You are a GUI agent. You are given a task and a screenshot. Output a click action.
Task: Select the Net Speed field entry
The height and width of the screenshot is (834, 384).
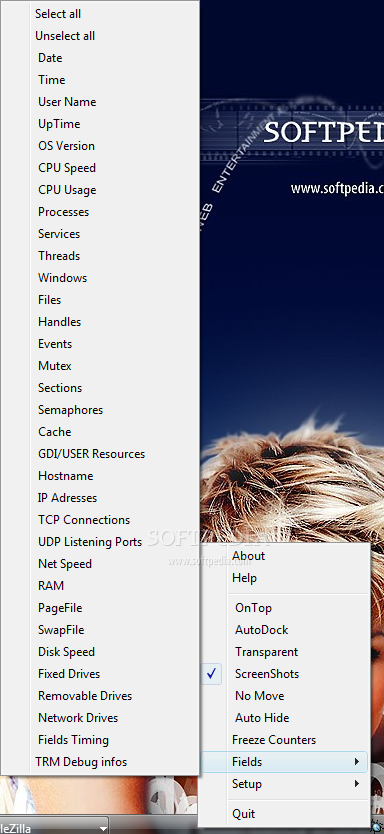pos(100,563)
